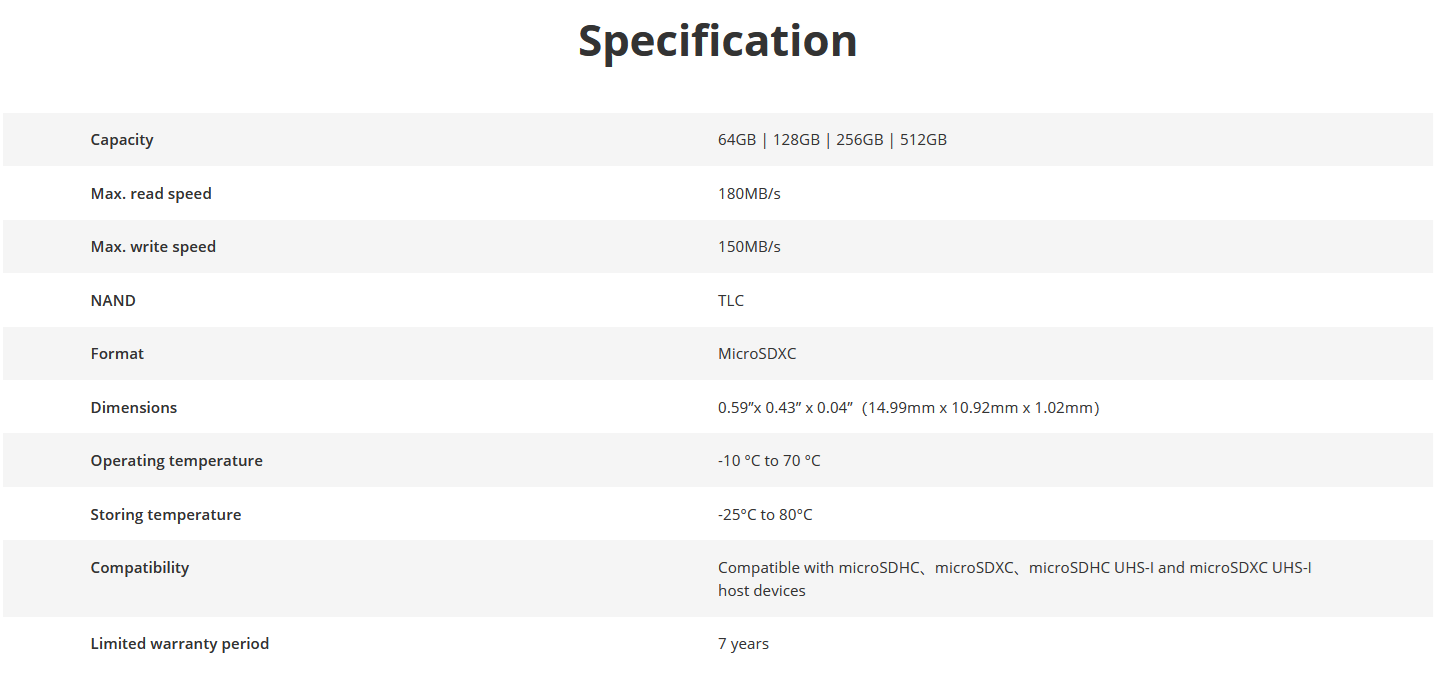Click the Limited warranty period label
The height and width of the screenshot is (673, 1439).
[x=180, y=644]
